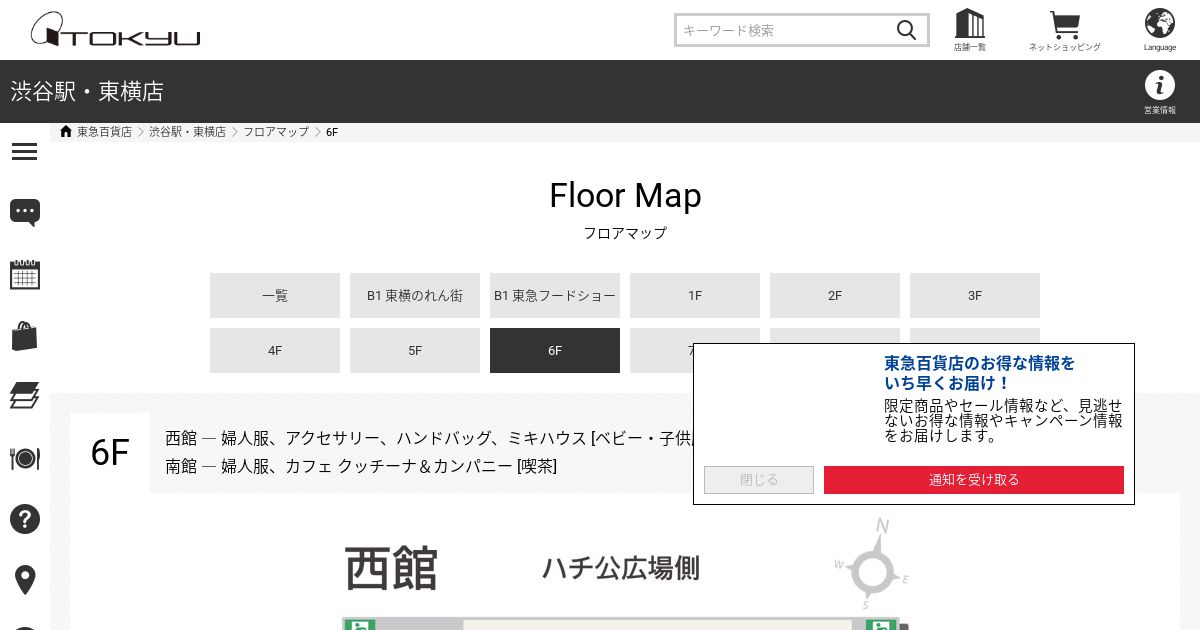Click the 東急百貨店 breadcrumb link
The width and height of the screenshot is (1200, 630).
click(x=104, y=132)
